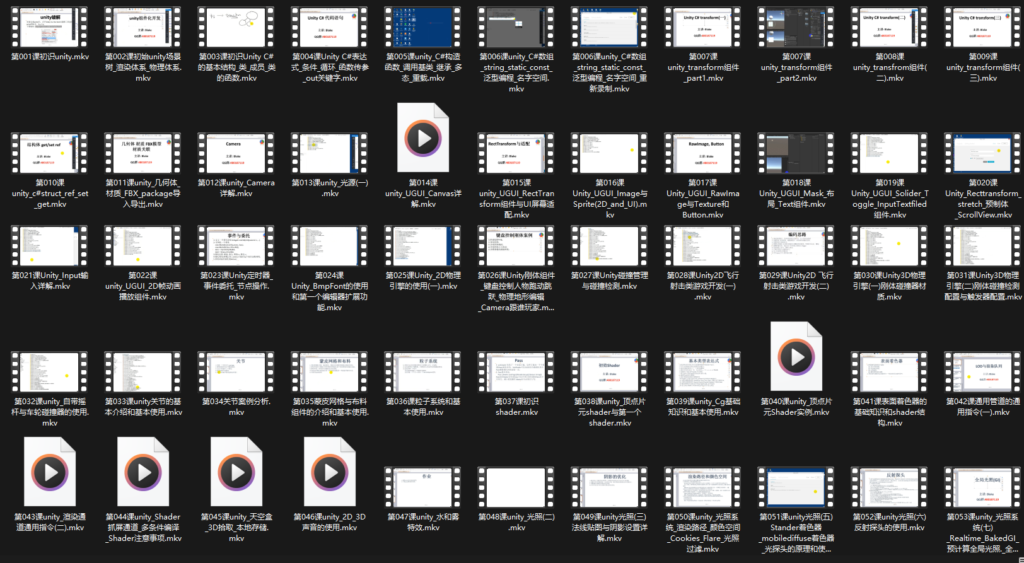This screenshot has height=563, width=1024.
Task: Click file name 第029课Unity2D 飞行射击类游戏开发(二).mkv
Action: tap(796, 286)
